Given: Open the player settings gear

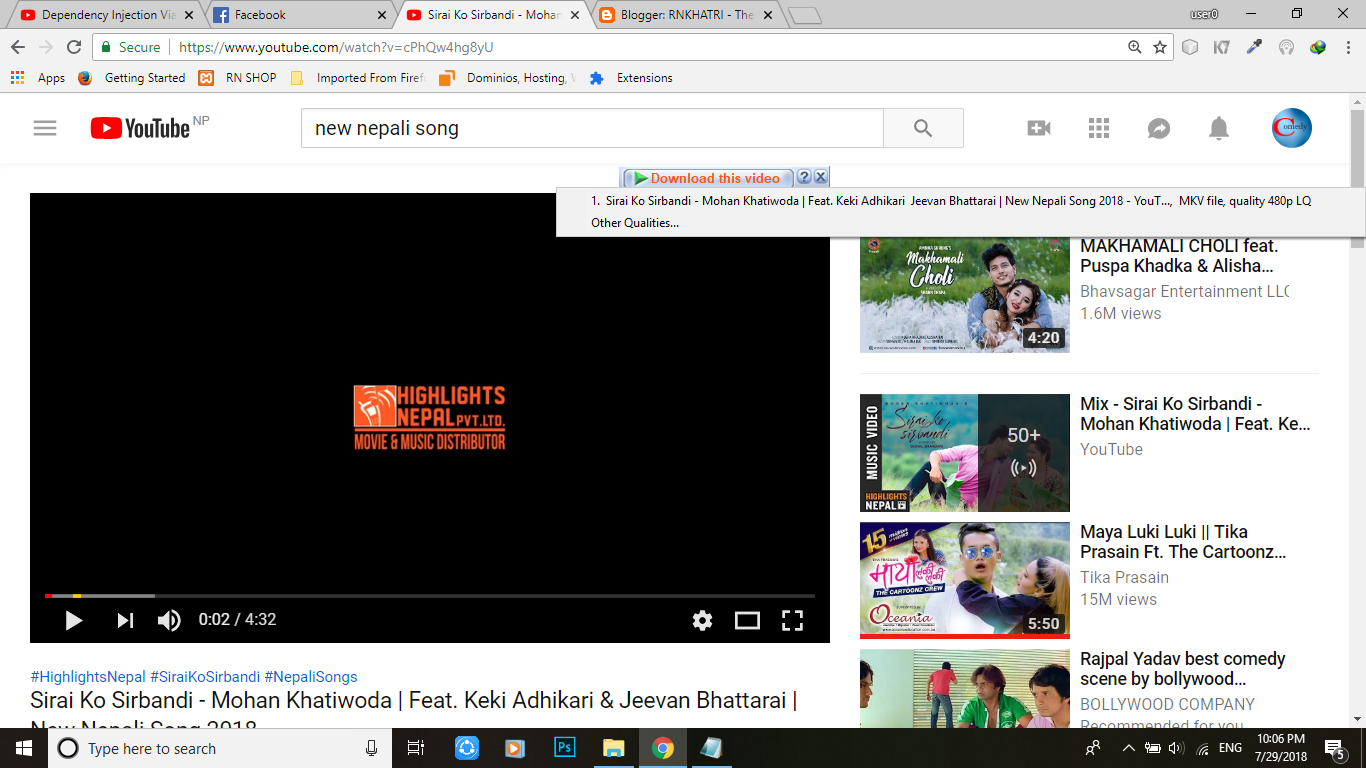Looking at the screenshot, I should pos(703,620).
